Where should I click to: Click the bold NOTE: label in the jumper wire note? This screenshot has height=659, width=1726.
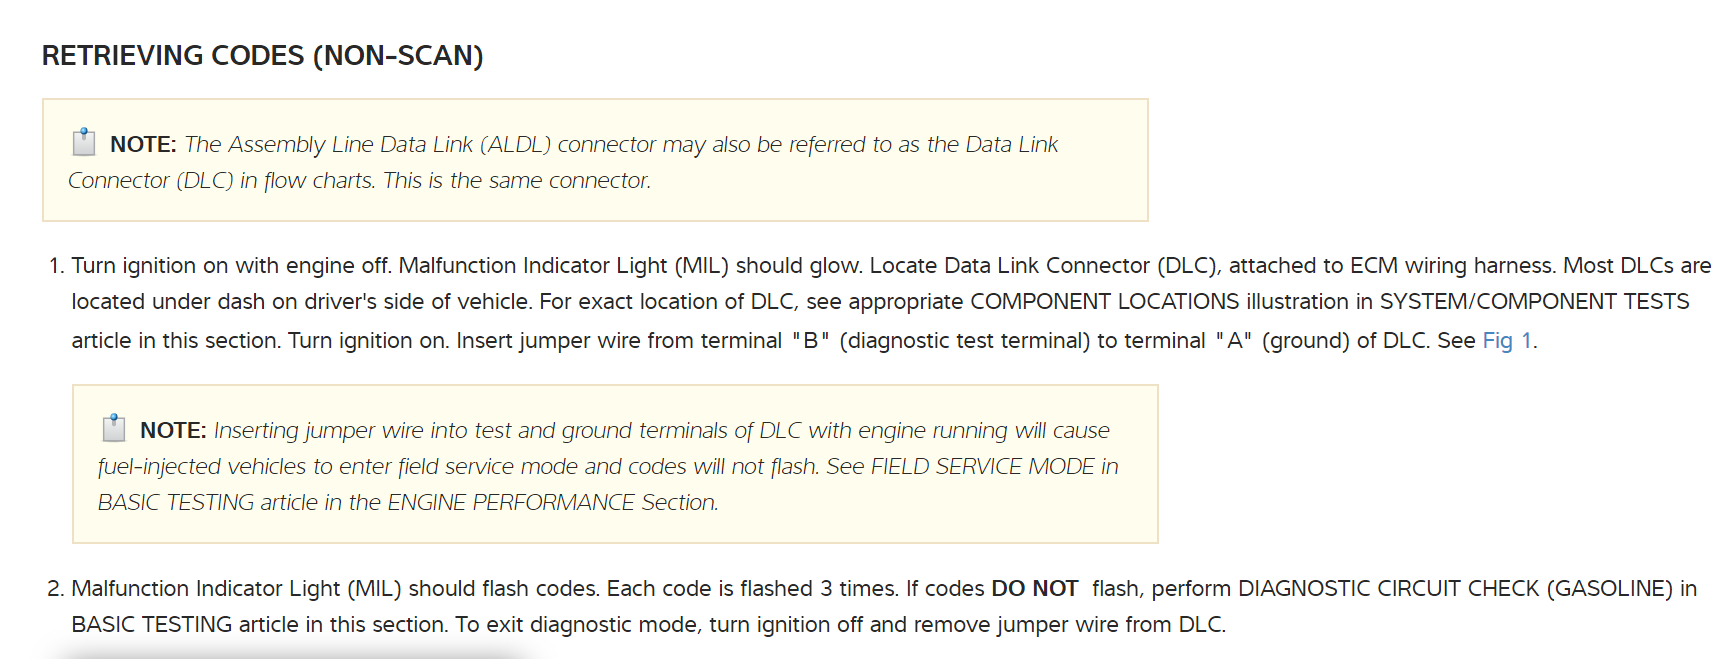pos(173,431)
